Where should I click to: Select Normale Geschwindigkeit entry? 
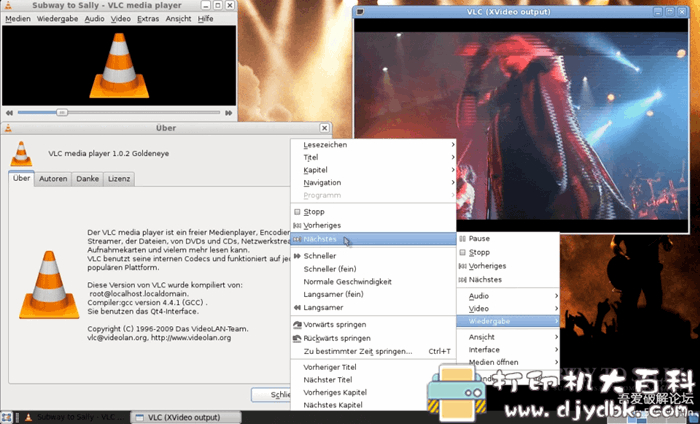pos(373,282)
